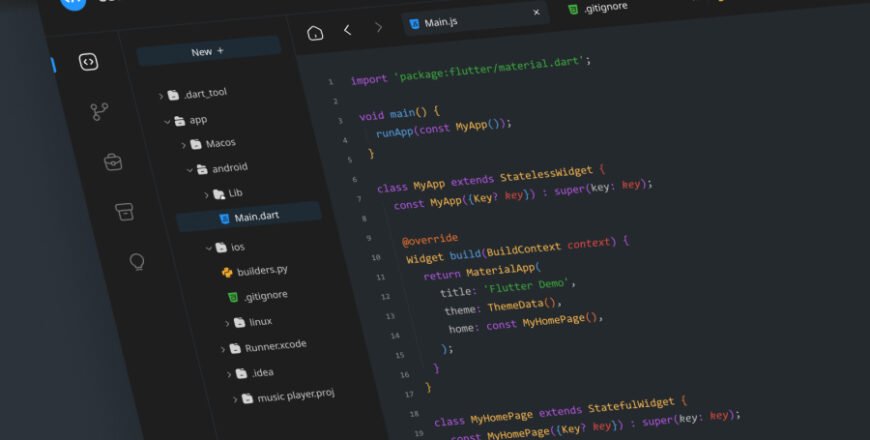Image resolution: width=870 pixels, height=440 pixels.
Task: Open music player.proj folder
Action: pyautogui.click(x=295, y=396)
